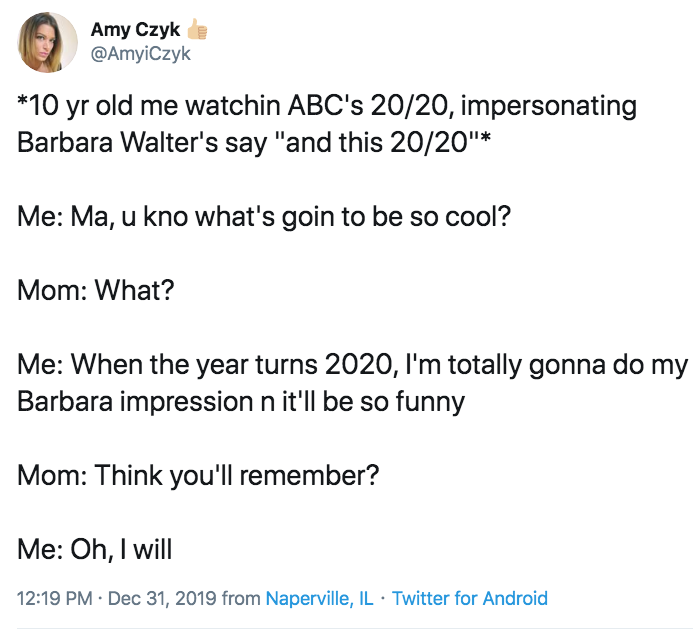Click the line "Me: When the year turns 2020"

coord(352,368)
